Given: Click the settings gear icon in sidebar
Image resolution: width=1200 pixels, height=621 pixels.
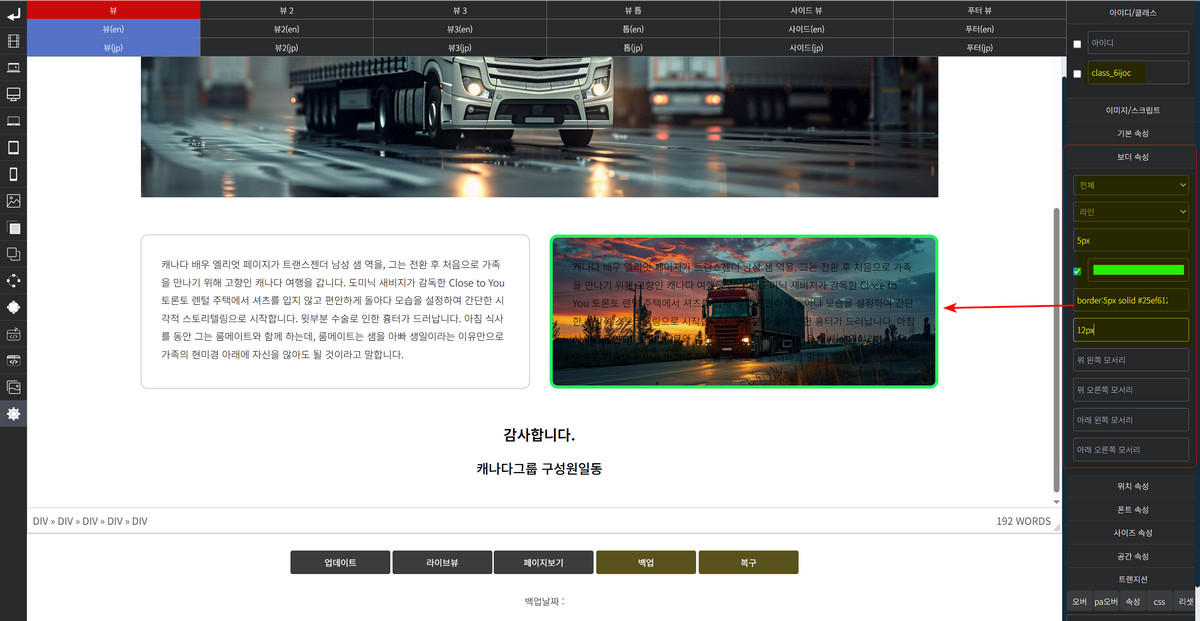Looking at the screenshot, I should pos(13,413).
